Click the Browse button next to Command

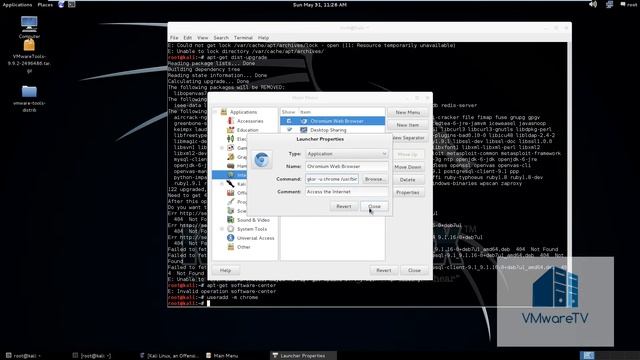(x=374, y=179)
